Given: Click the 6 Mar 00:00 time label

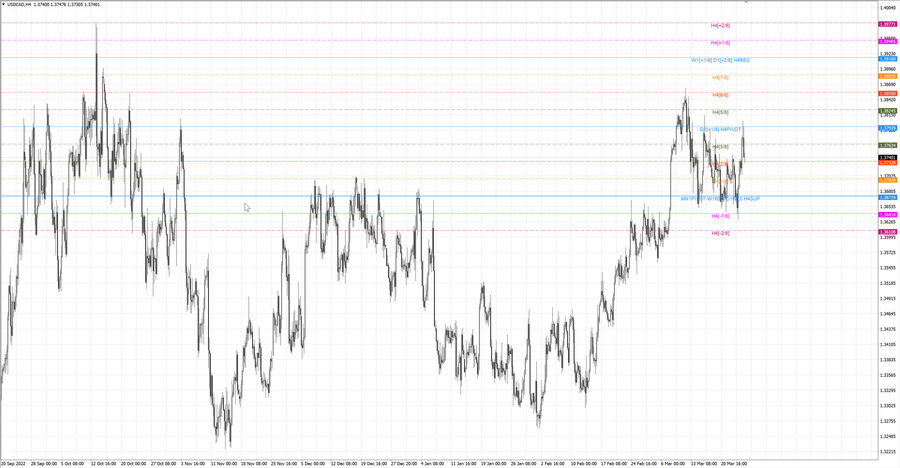Looking at the screenshot, I should pyautogui.click(x=673, y=463).
